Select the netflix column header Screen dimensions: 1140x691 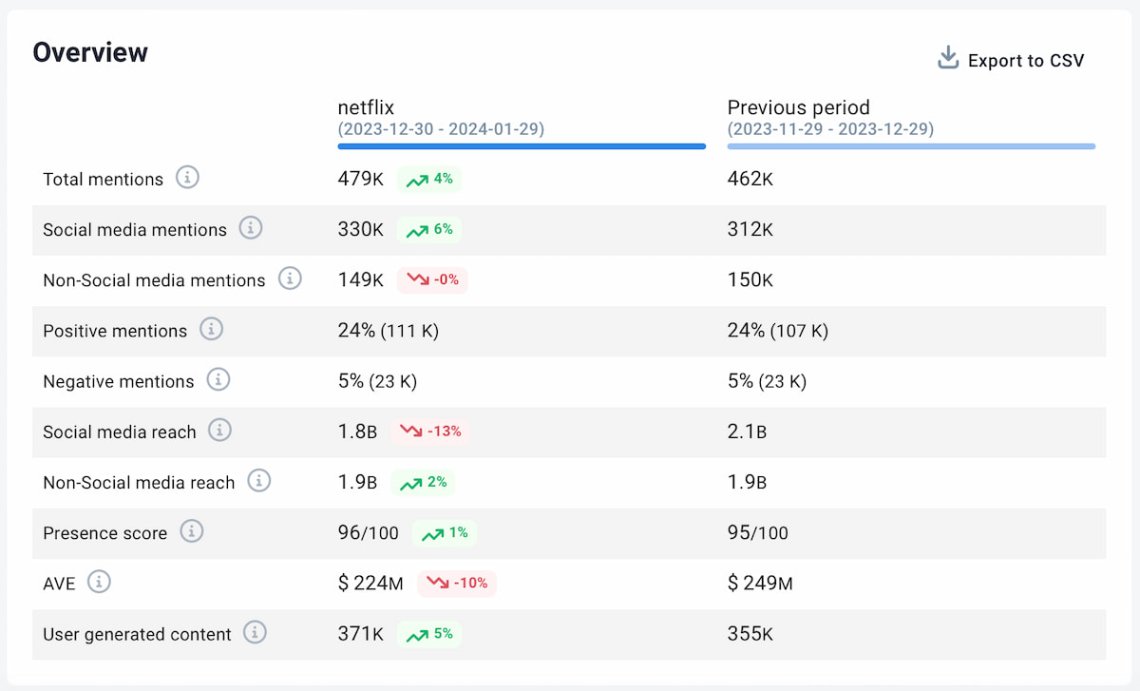[366, 108]
